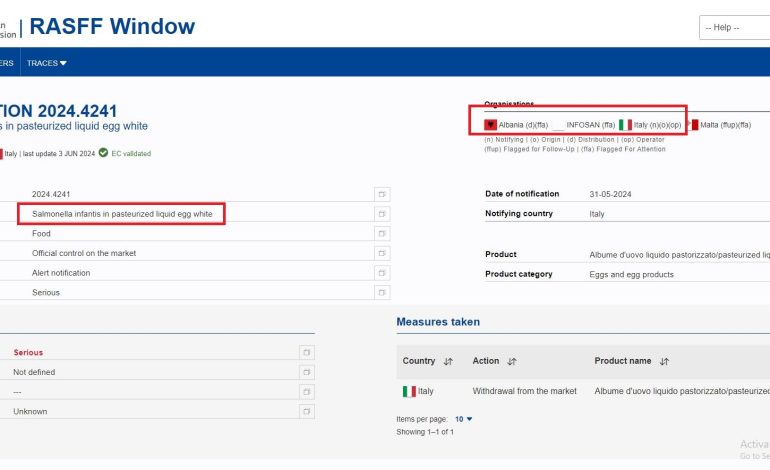The image size is (770, 470).
Task: Click the Albania flag in Organisations
Action: pyautogui.click(x=491, y=124)
